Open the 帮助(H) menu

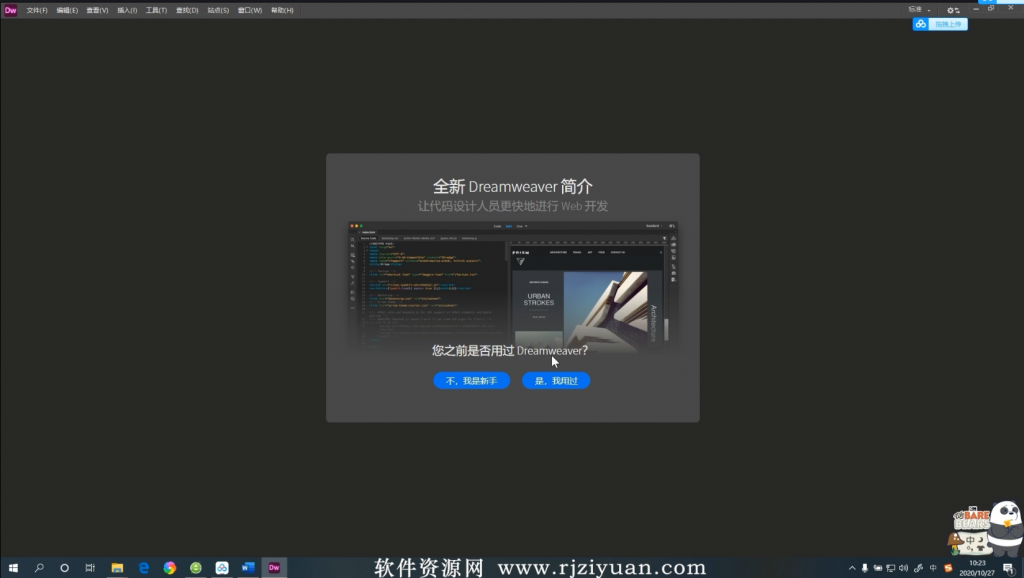282,10
